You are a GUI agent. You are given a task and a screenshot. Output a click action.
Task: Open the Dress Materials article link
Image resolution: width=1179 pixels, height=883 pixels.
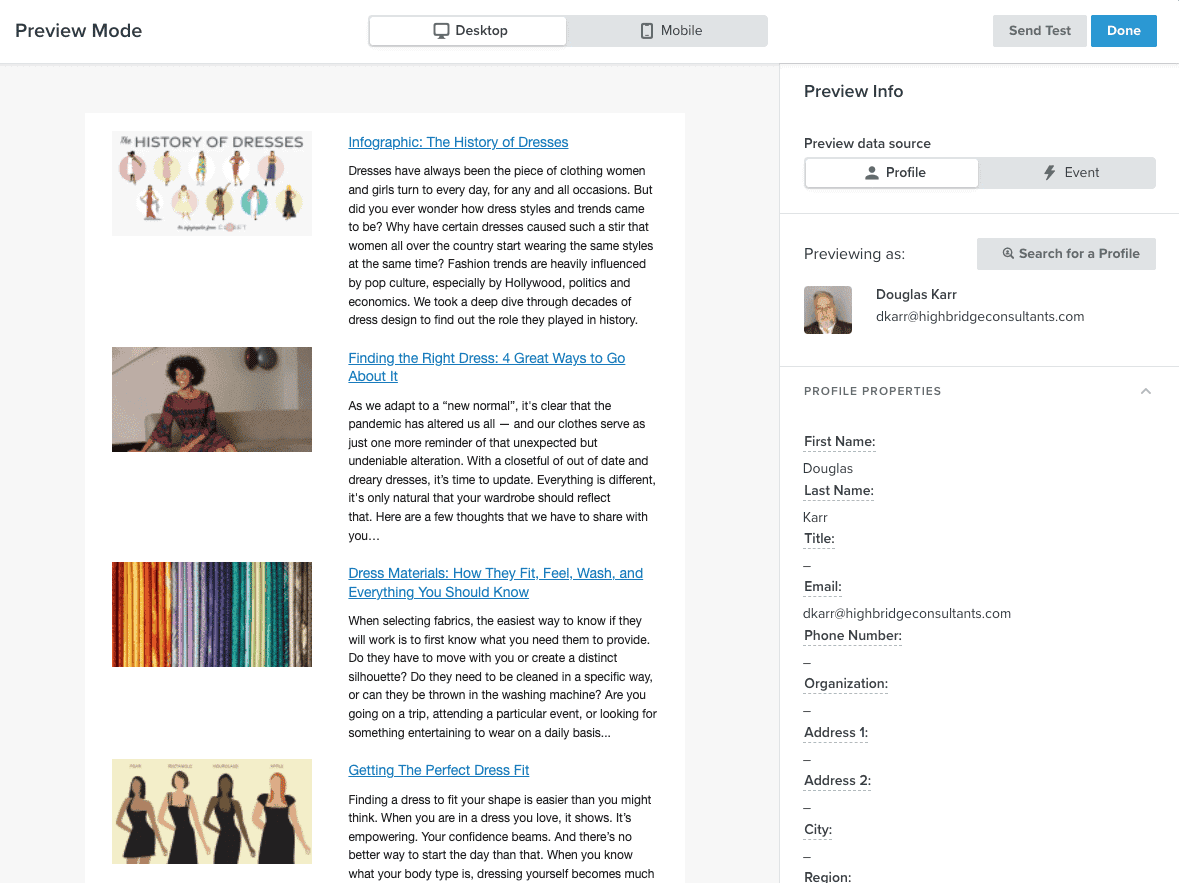(495, 574)
